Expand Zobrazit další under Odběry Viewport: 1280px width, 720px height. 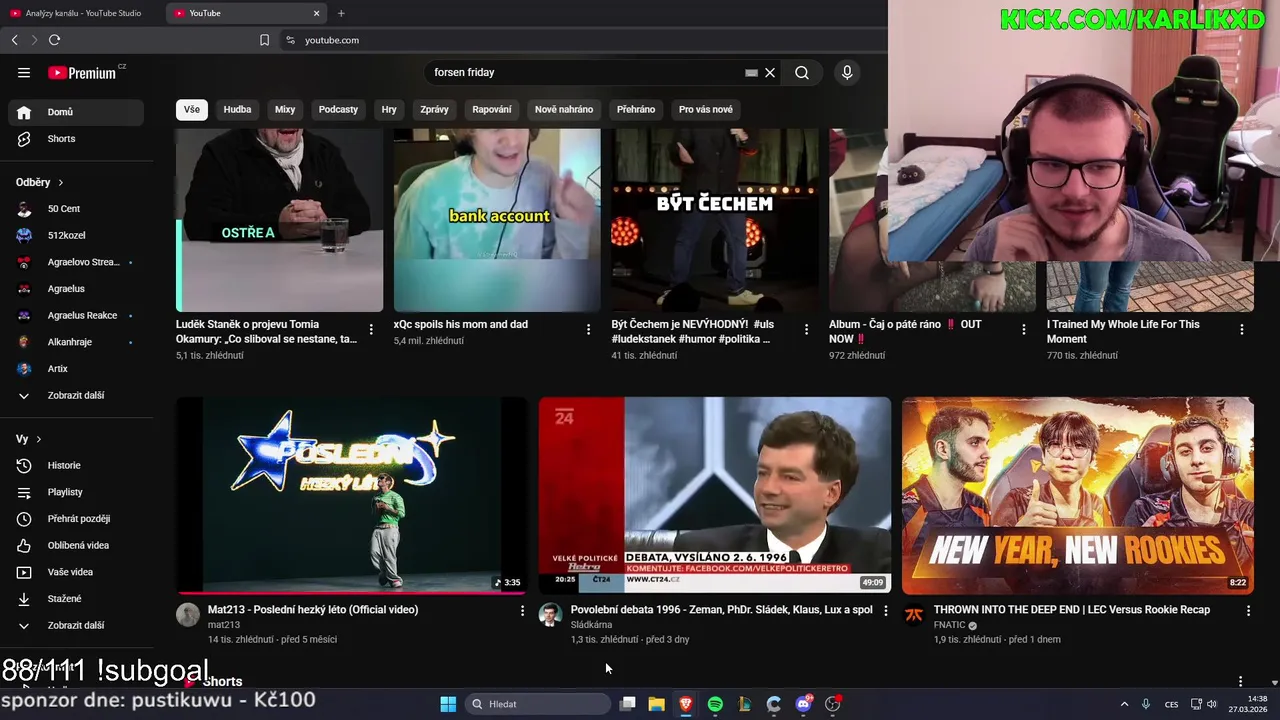75,395
